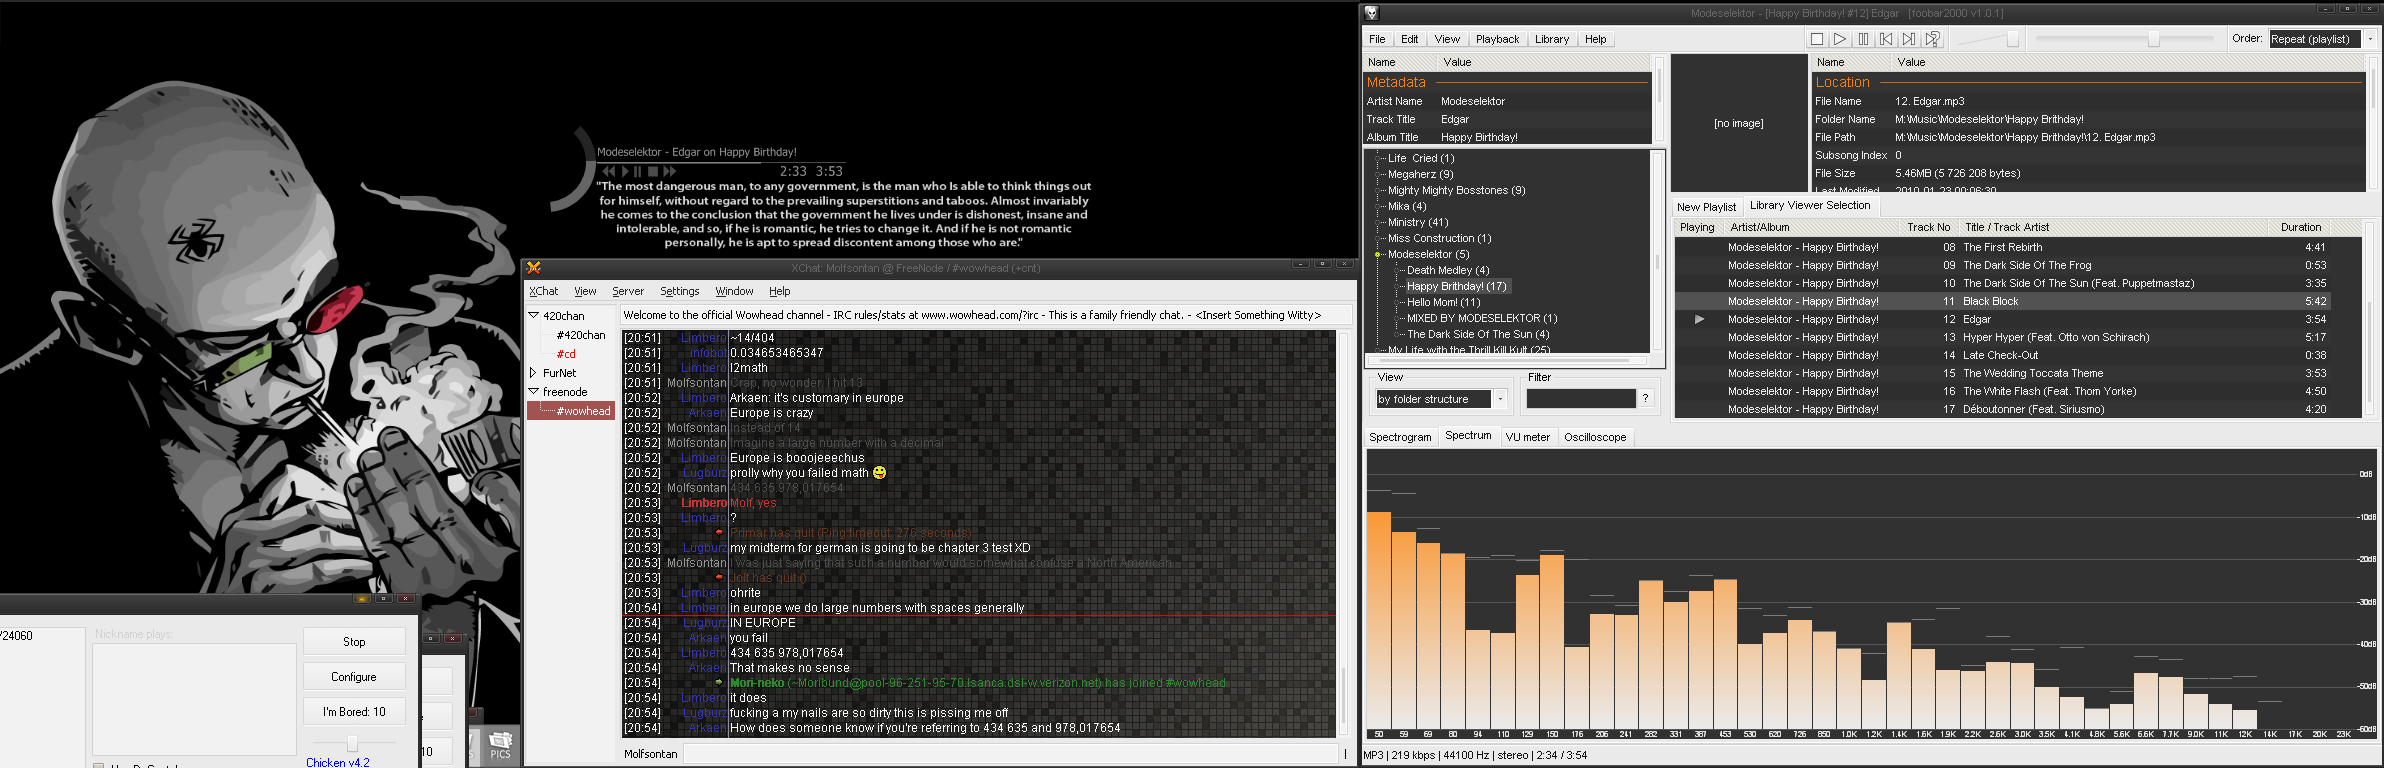Skip to next track in foobar2000

click(x=1909, y=39)
